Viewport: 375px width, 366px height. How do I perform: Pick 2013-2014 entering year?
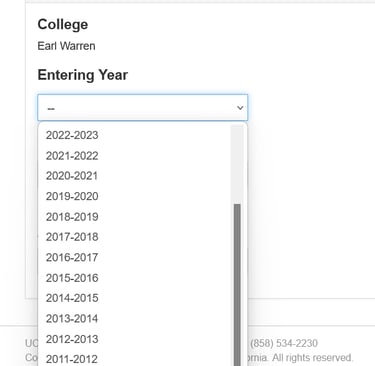click(135, 318)
